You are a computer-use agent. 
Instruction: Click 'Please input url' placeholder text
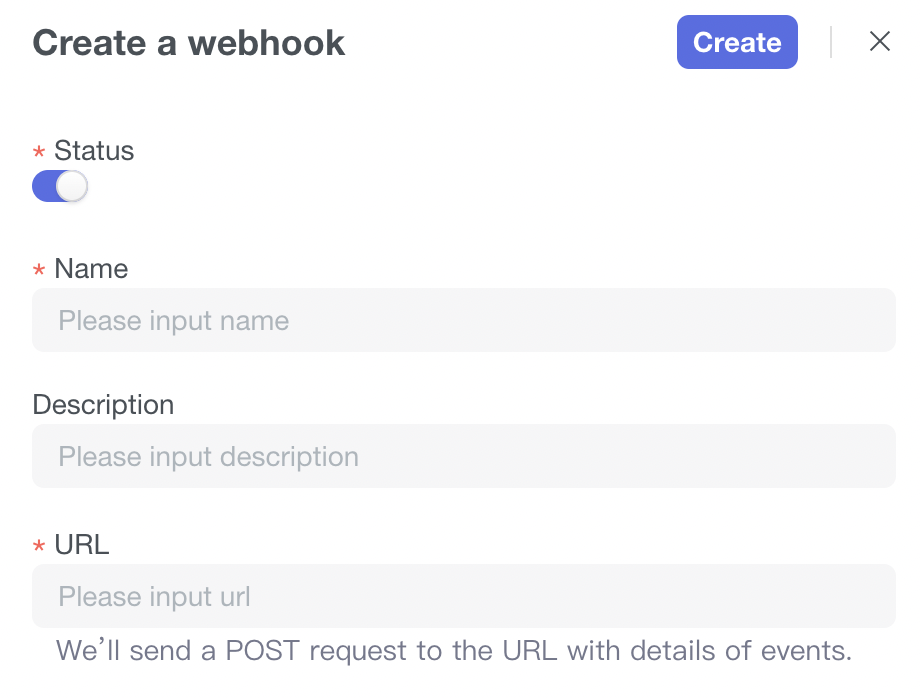click(x=154, y=597)
